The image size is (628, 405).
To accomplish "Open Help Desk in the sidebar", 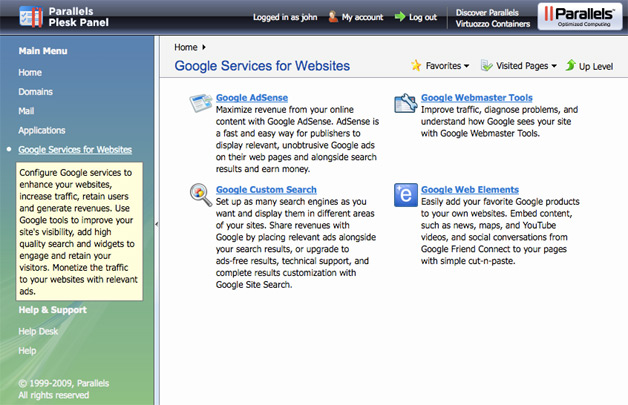I will point(38,331).
